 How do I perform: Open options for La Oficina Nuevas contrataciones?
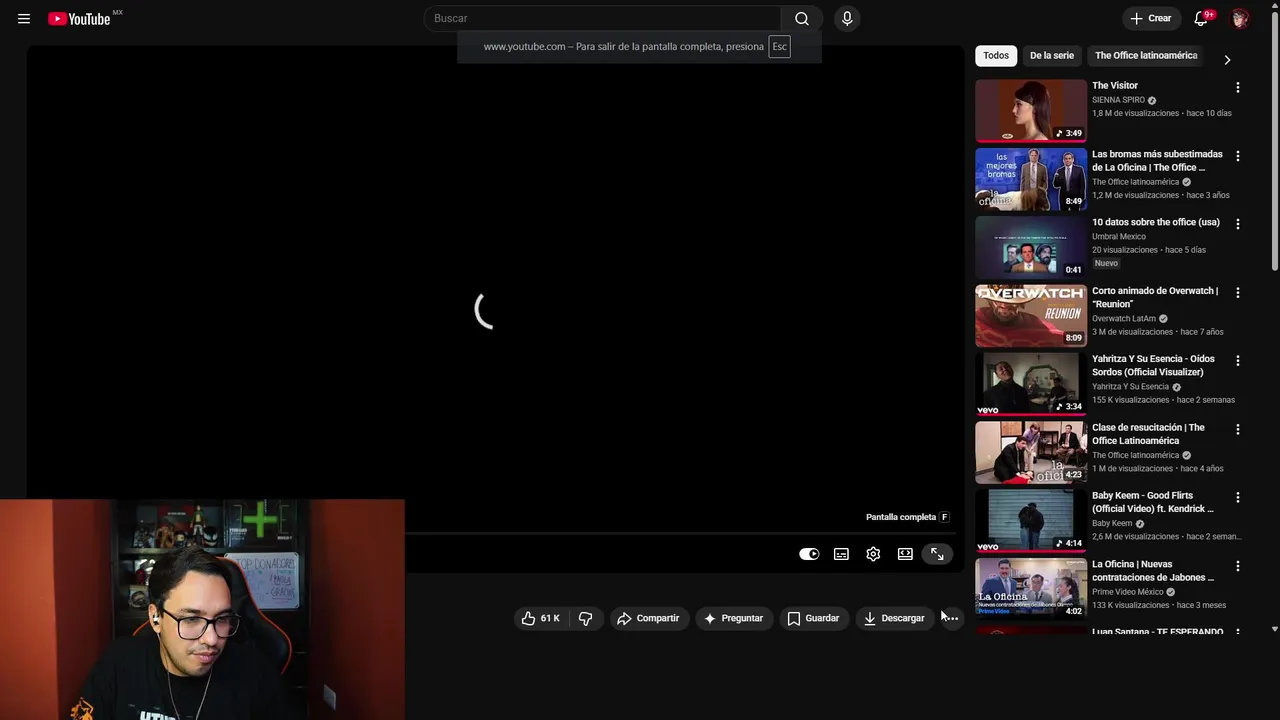point(1238,566)
